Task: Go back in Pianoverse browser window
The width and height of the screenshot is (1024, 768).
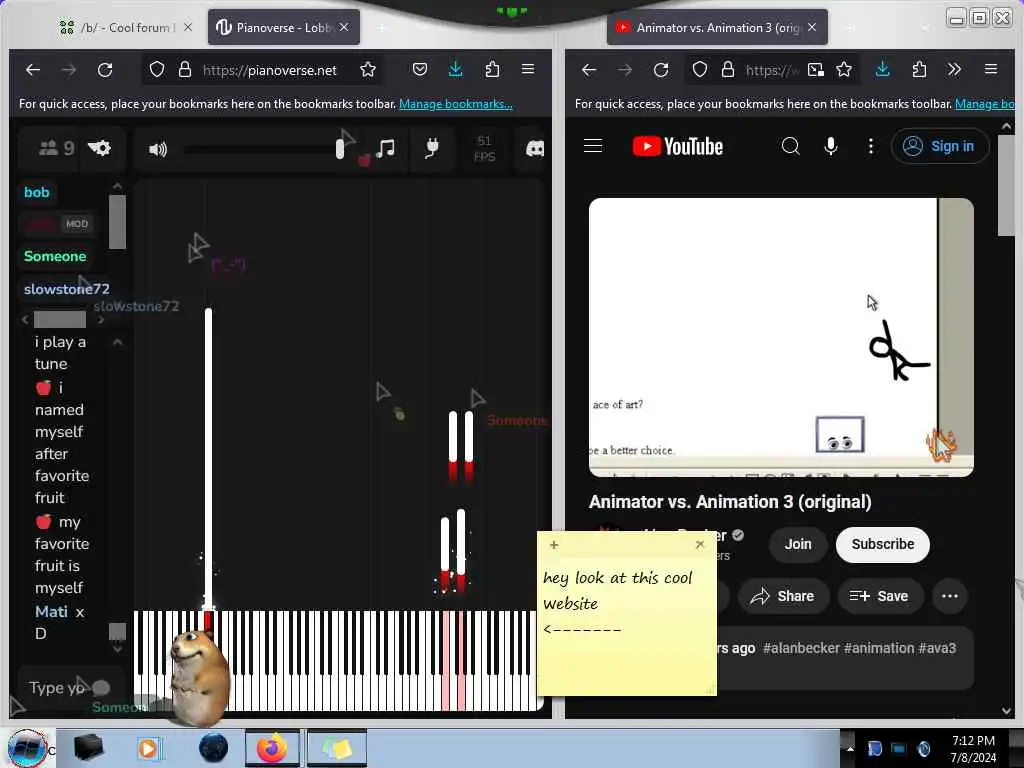Action: click(33, 70)
